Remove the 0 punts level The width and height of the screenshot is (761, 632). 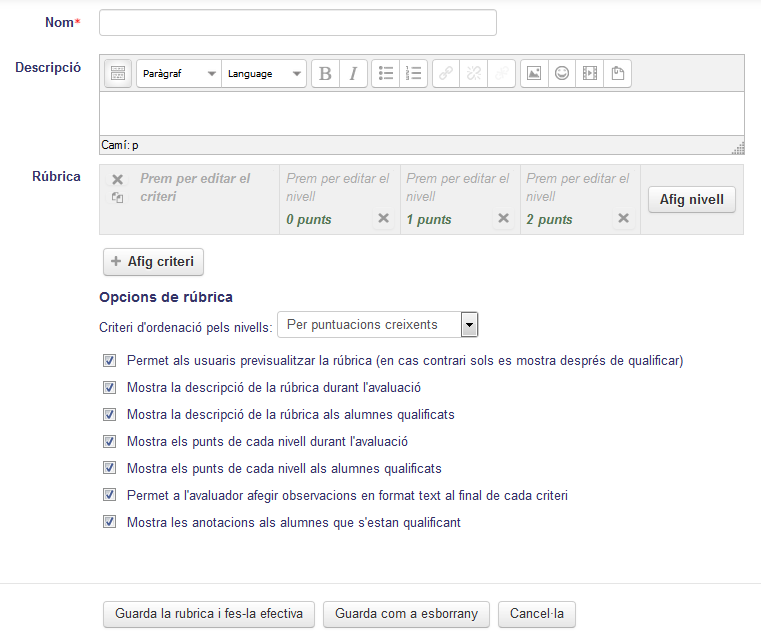(x=383, y=218)
